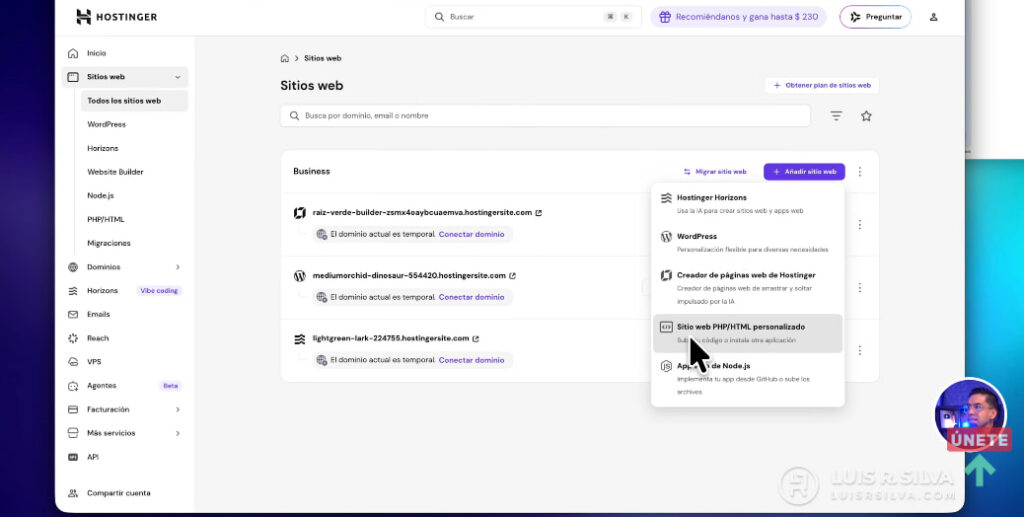The image size is (1024, 517).
Task: Choose Creador de páginas web de Hostinger
Action: (748, 288)
